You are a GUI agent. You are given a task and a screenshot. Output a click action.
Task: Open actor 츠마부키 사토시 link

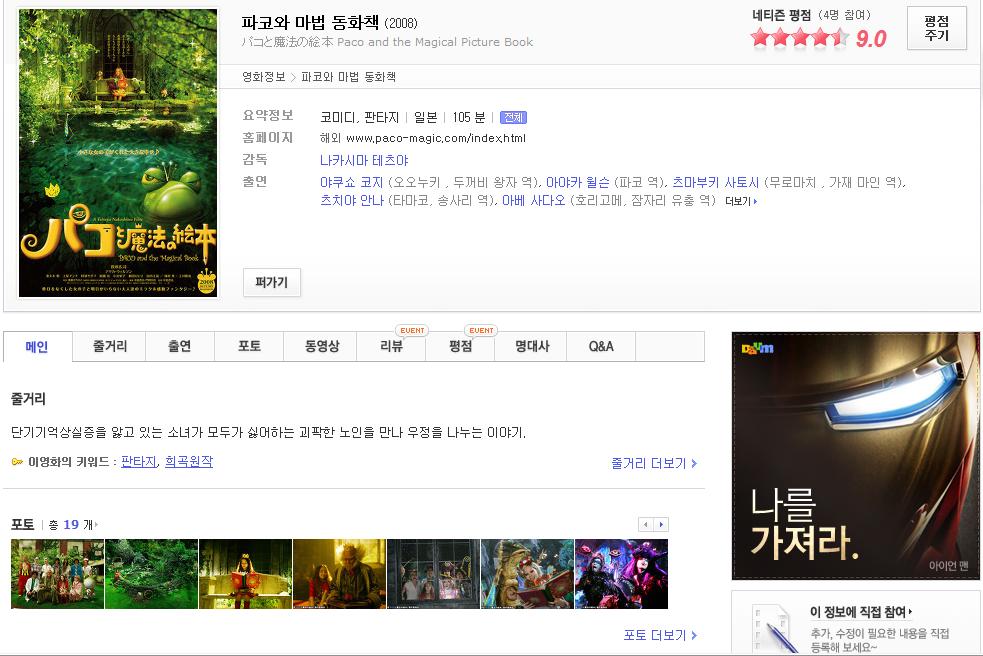(715, 183)
